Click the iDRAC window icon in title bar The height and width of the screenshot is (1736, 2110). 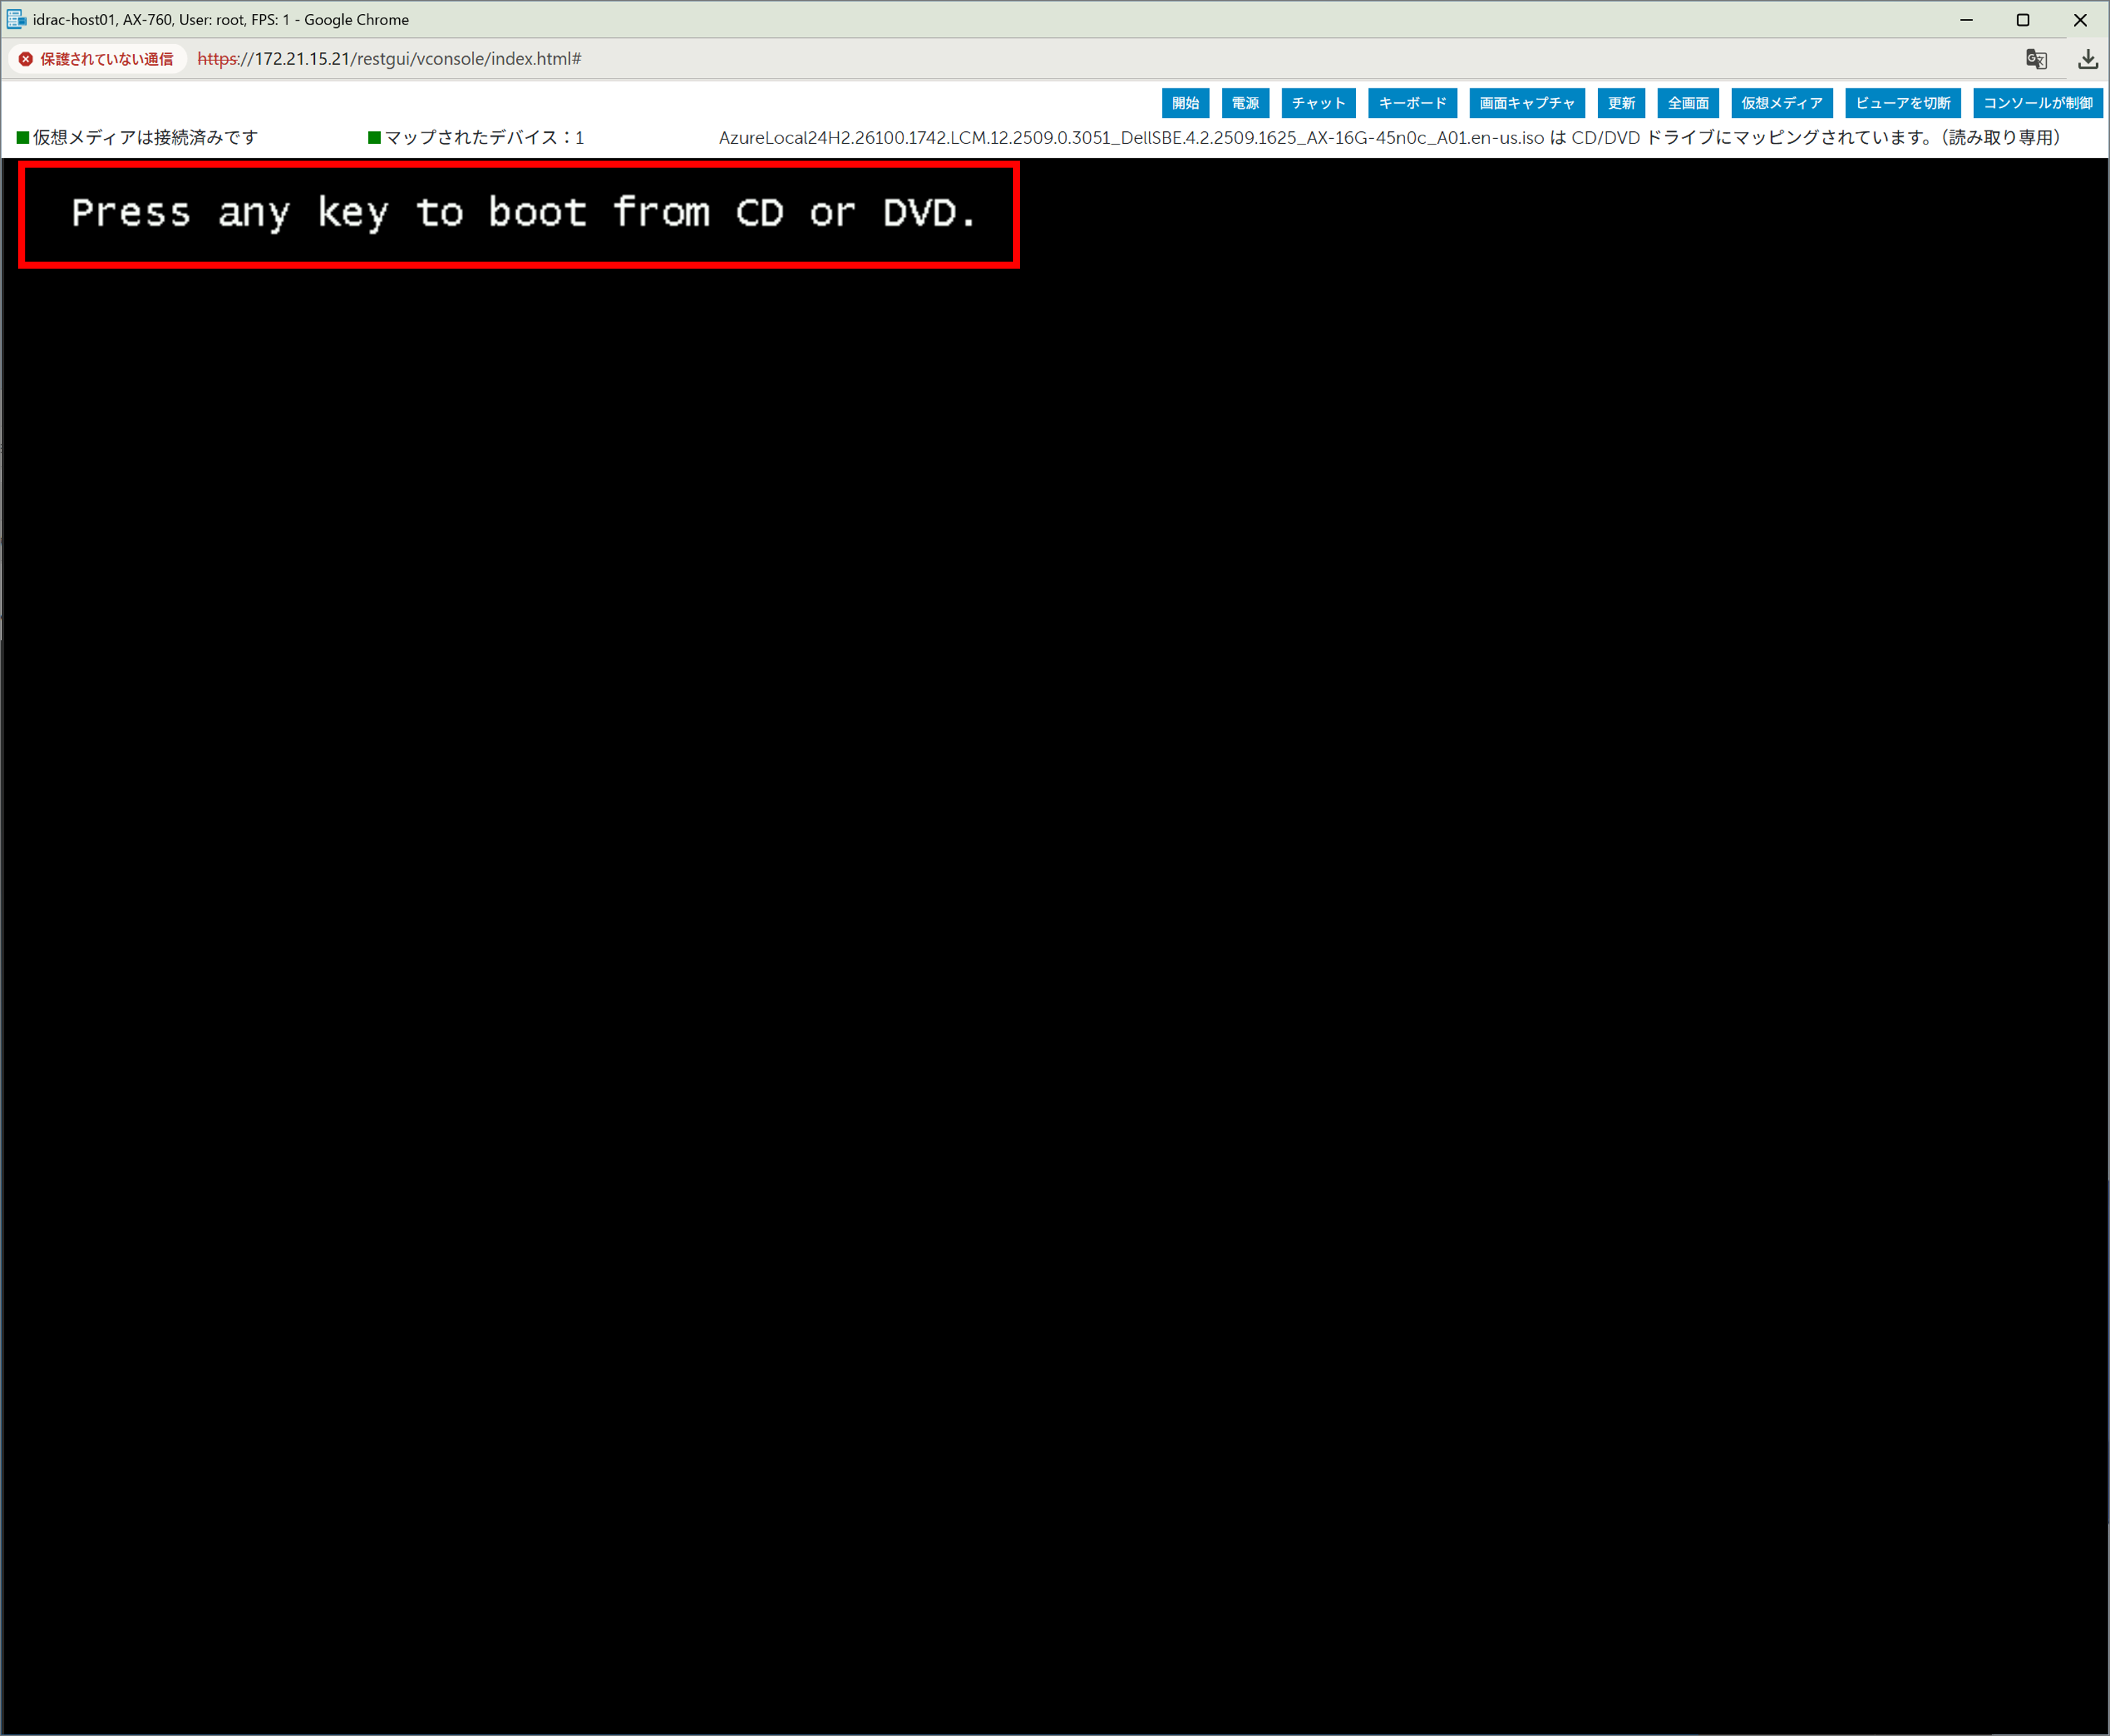pos(17,19)
